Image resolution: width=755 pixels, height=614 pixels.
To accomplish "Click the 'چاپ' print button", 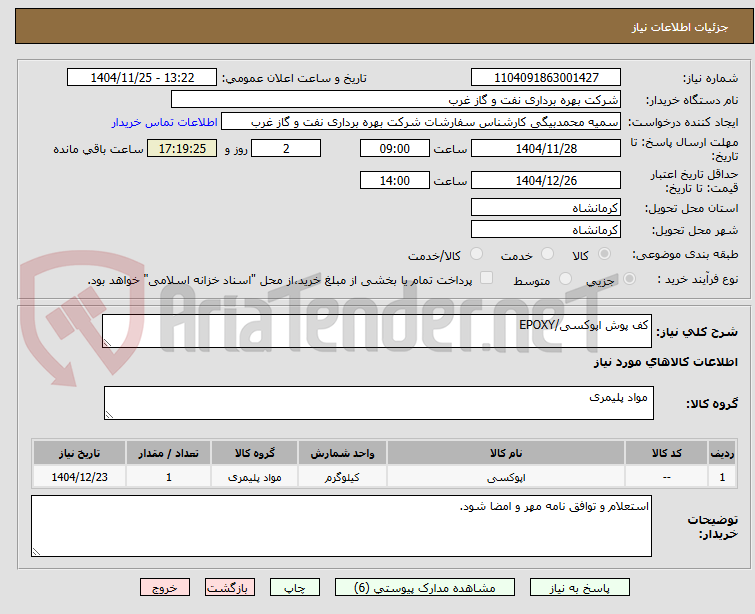I will click(295, 588).
